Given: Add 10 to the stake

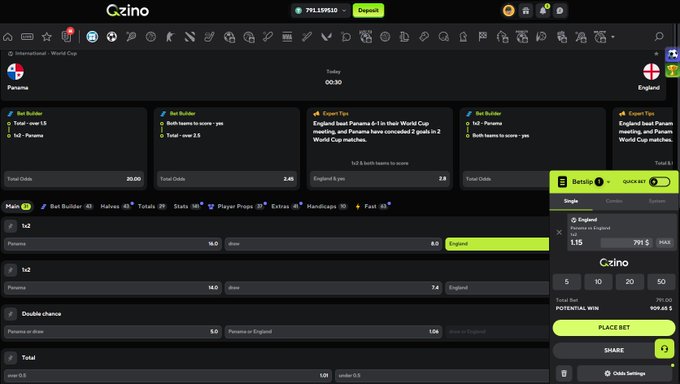Looking at the screenshot, I should pyautogui.click(x=598, y=282).
